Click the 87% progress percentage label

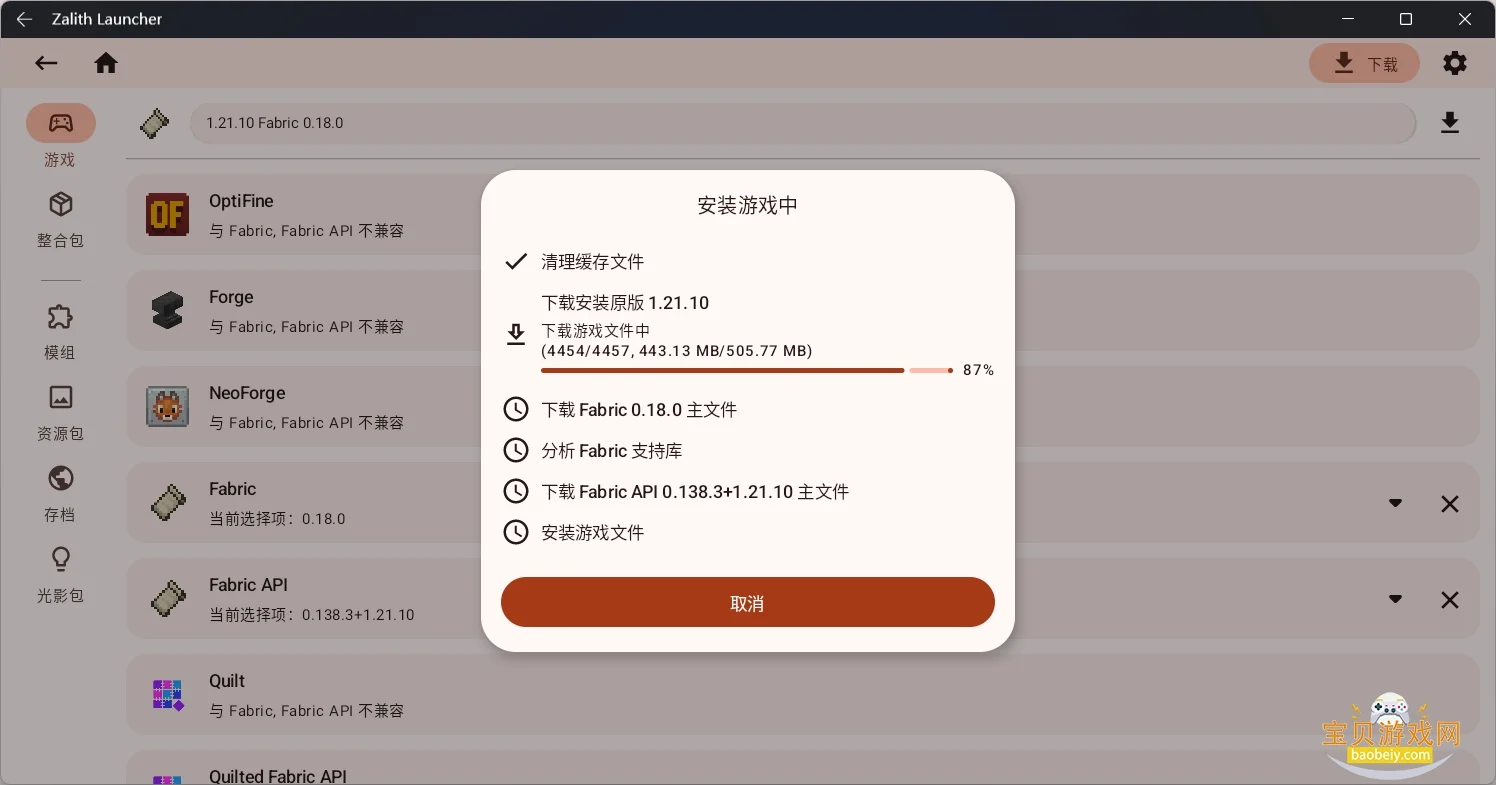(x=978, y=370)
